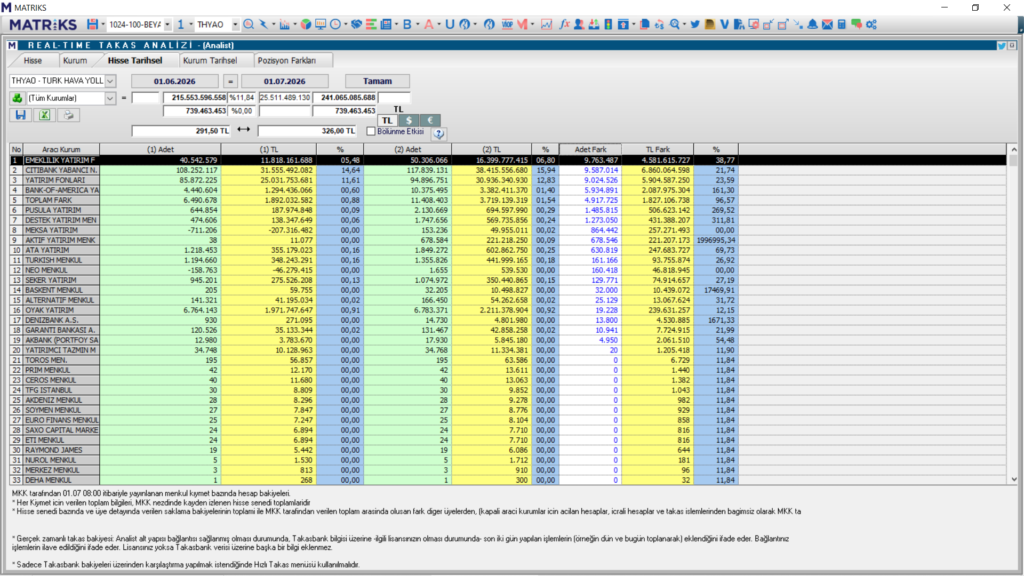Click the magnifier search icon in toolbar

click(248, 24)
